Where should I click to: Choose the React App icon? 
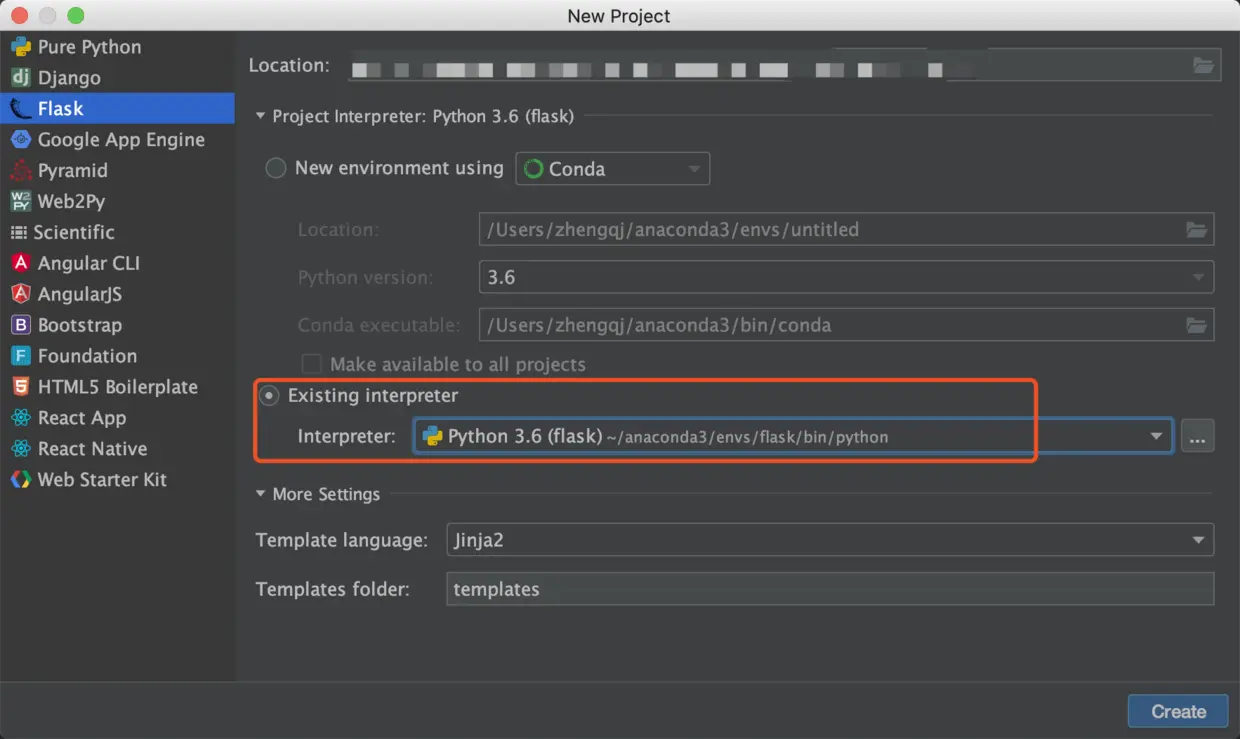pos(20,419)
